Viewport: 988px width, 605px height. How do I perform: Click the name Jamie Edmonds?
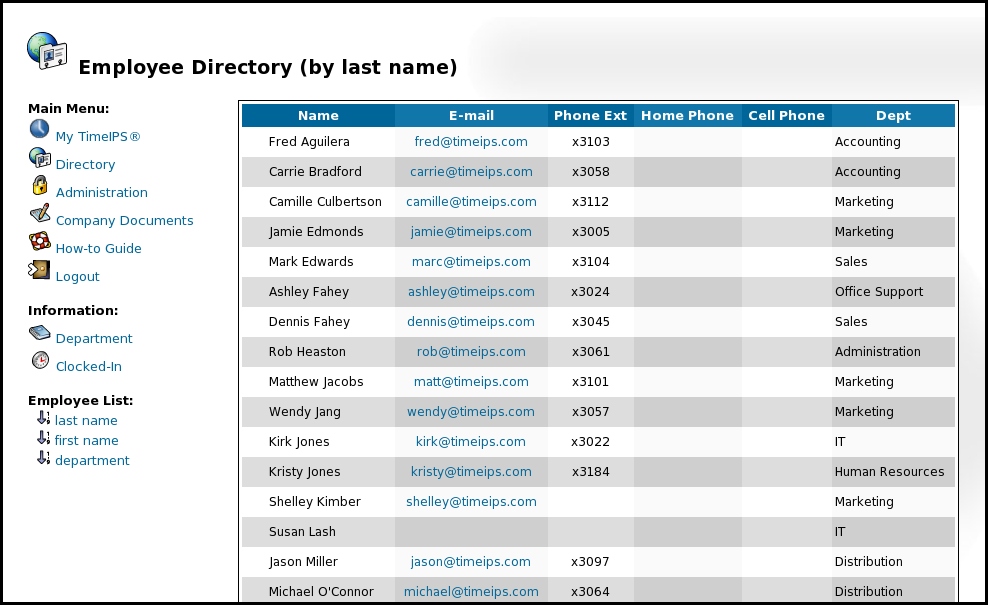coord(316,232)
